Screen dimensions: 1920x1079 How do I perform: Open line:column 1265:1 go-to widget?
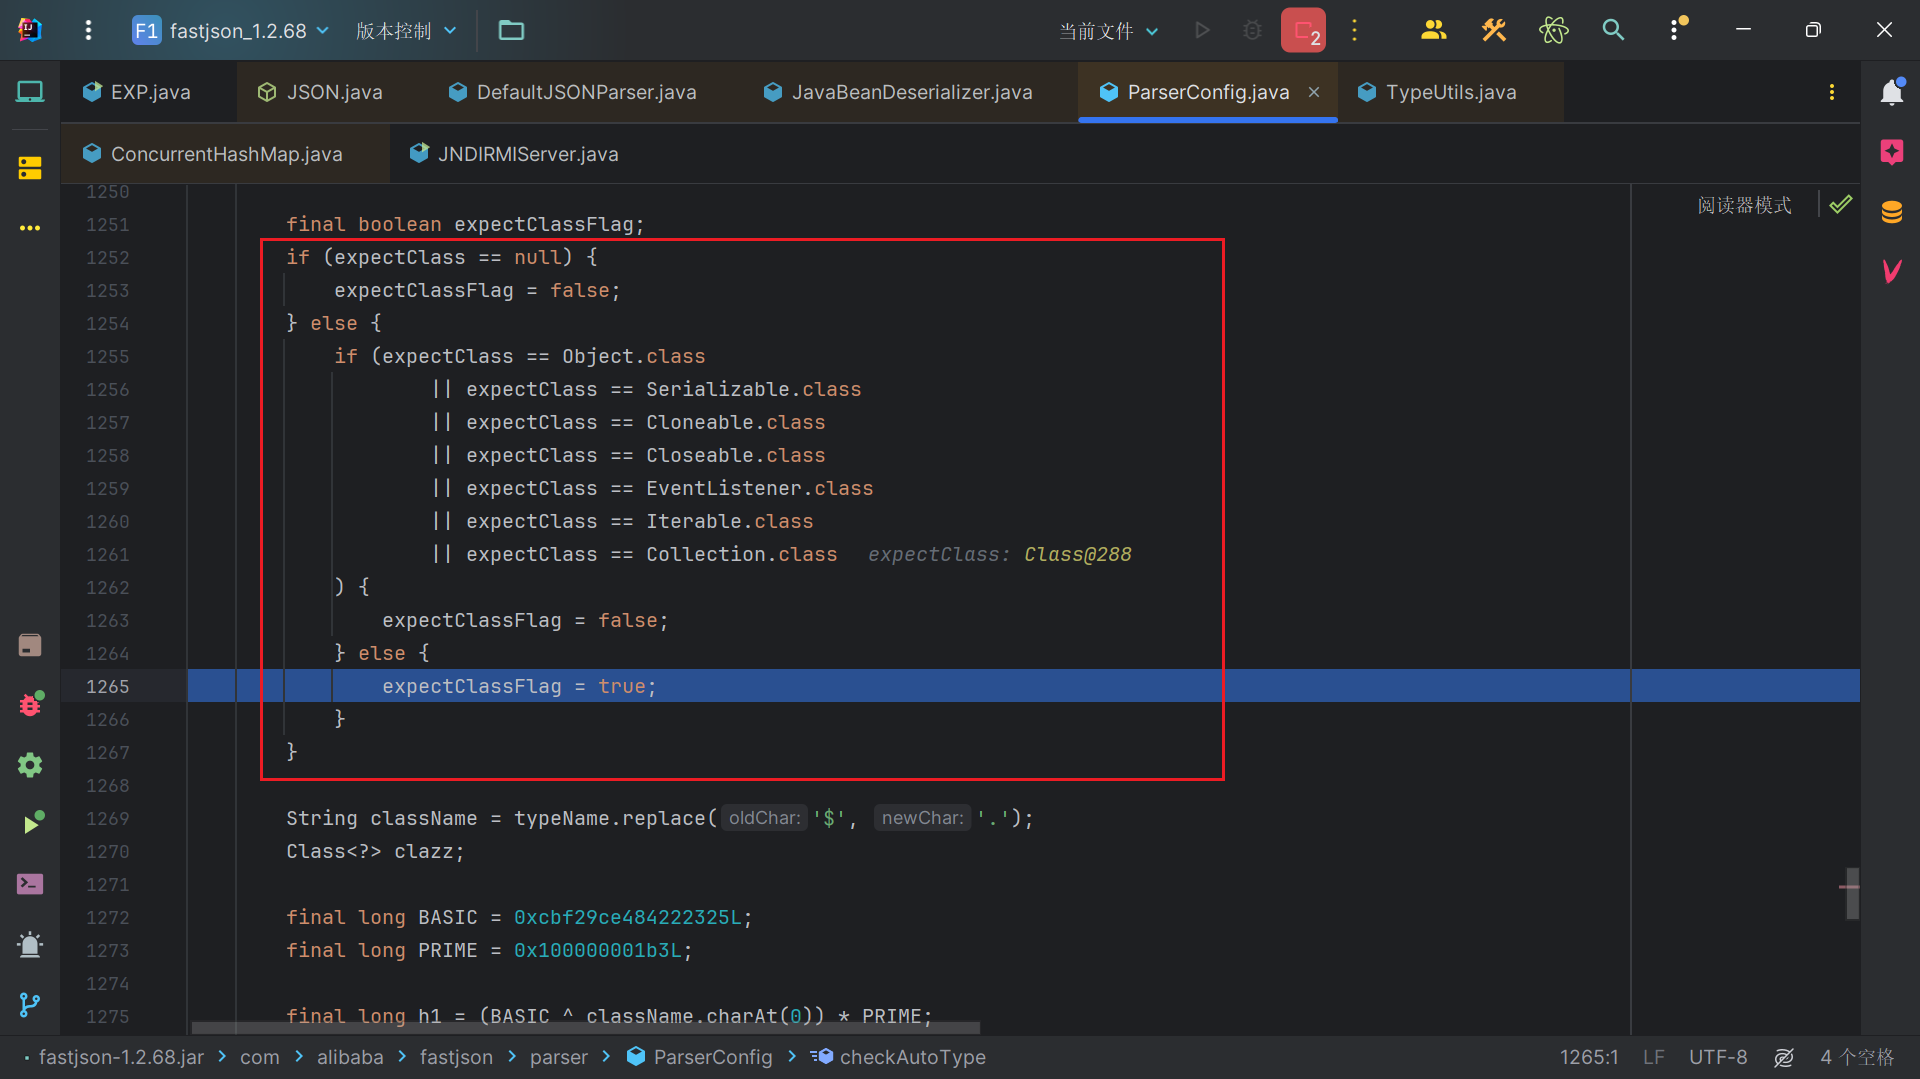(1588, 1057)
